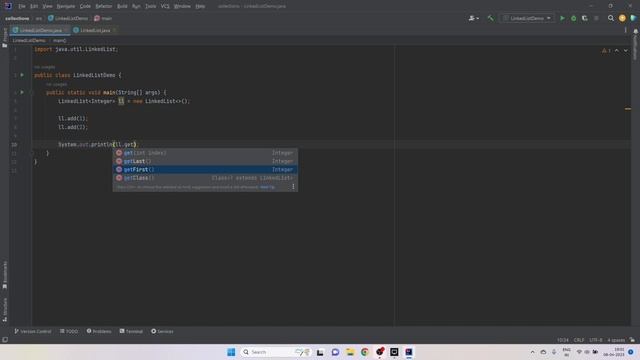This screenshot has width=640, height=360.
Task: Open completion popup options kebab menu
Action: pos(293,187)
